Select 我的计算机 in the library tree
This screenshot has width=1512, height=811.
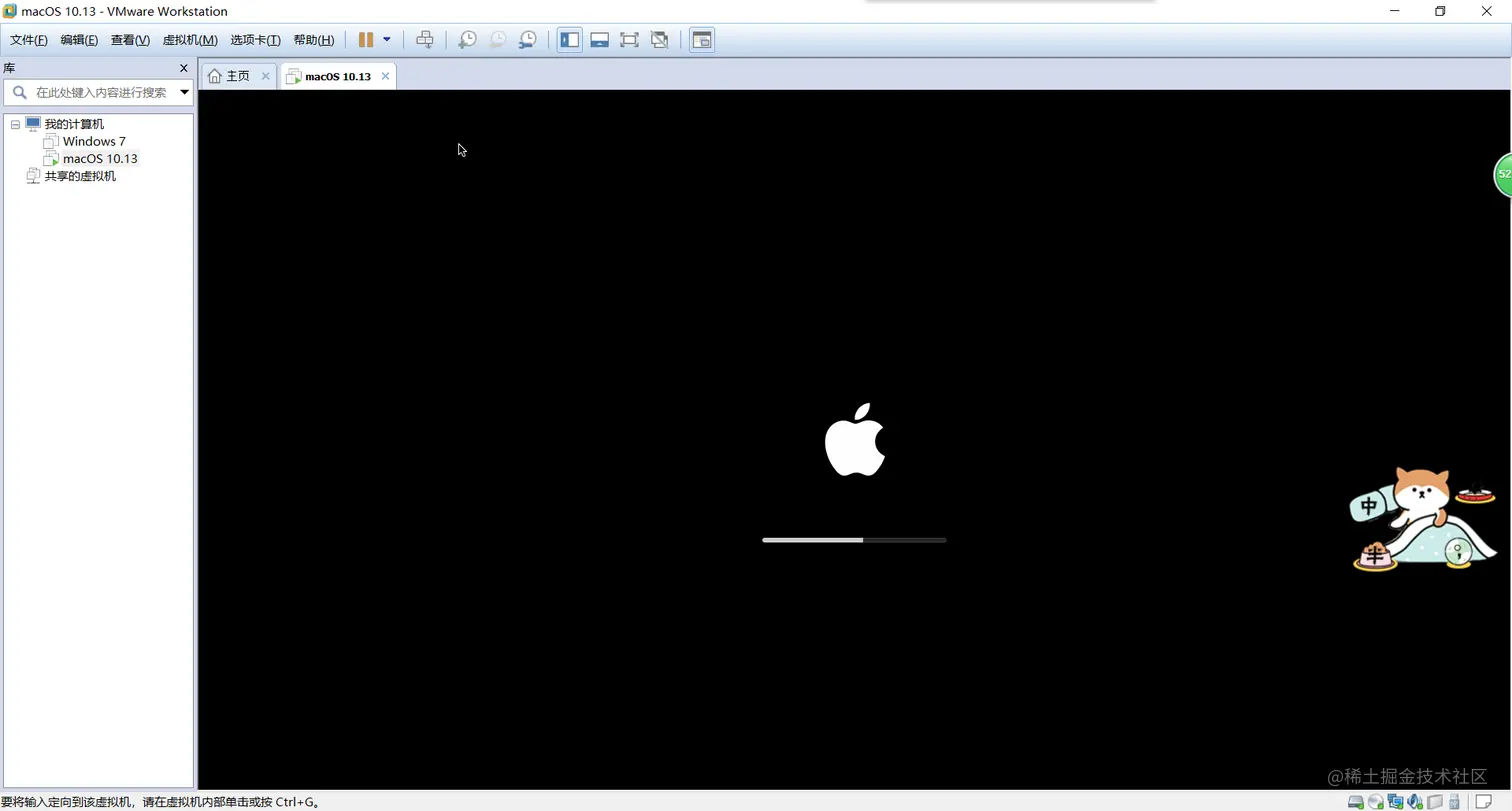pyautogui.click(x=74, y=124)
